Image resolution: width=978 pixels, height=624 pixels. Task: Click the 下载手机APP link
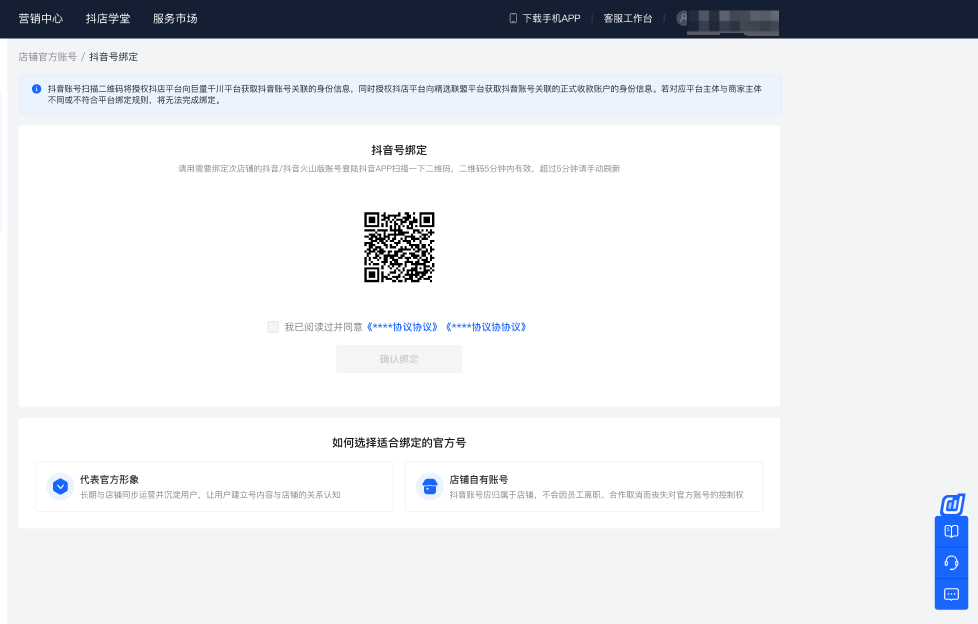(x=551, y=19)
